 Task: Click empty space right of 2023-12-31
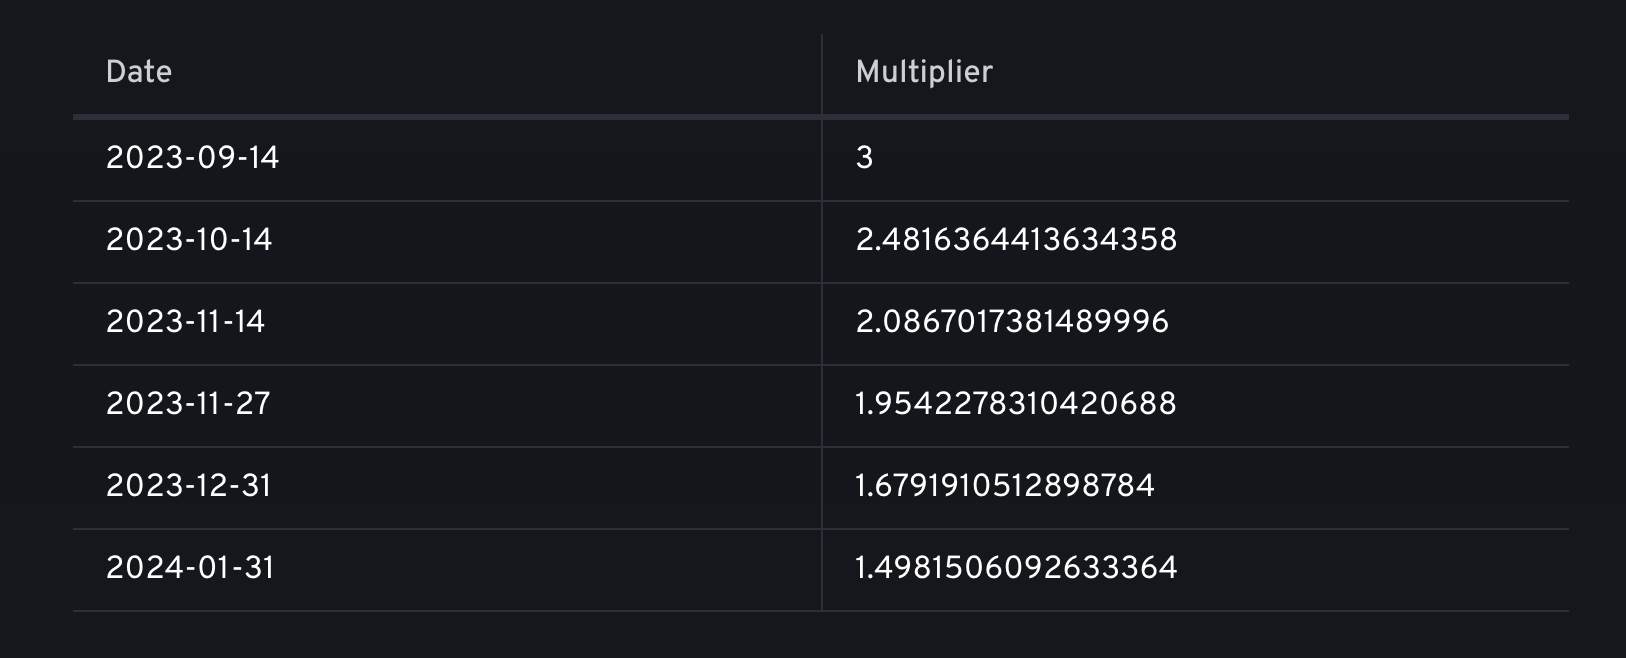[x=545, y=486]
